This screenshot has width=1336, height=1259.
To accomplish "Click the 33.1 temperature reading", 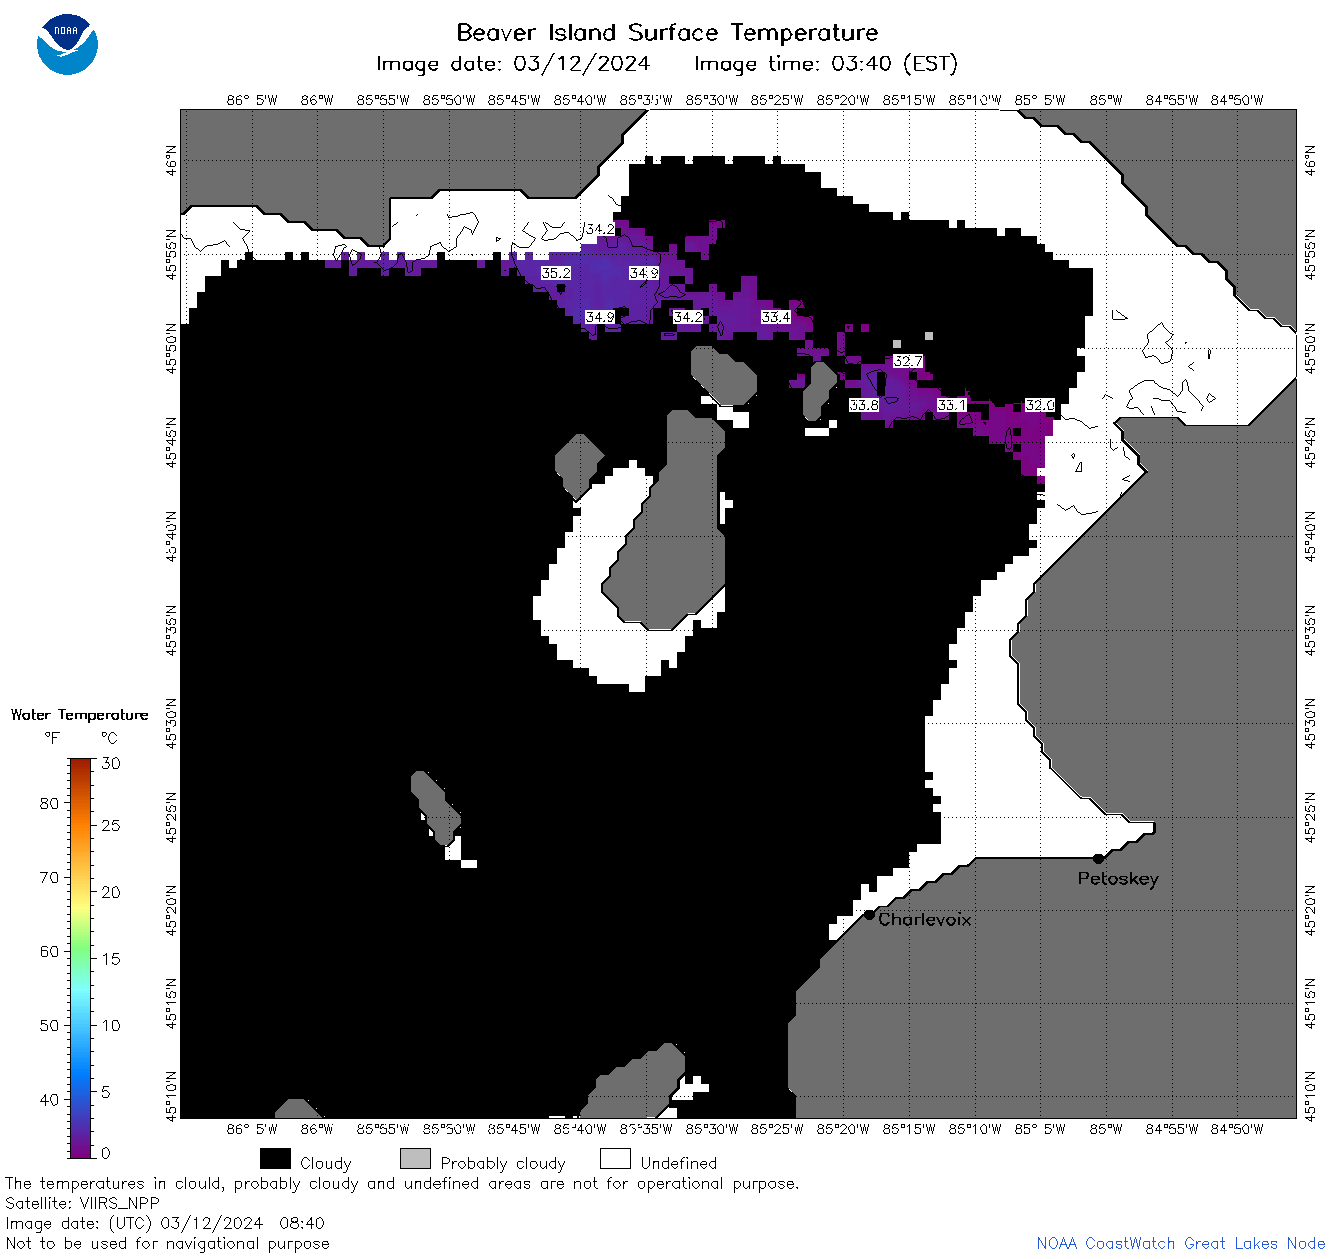I will click(x=952, y=405).
